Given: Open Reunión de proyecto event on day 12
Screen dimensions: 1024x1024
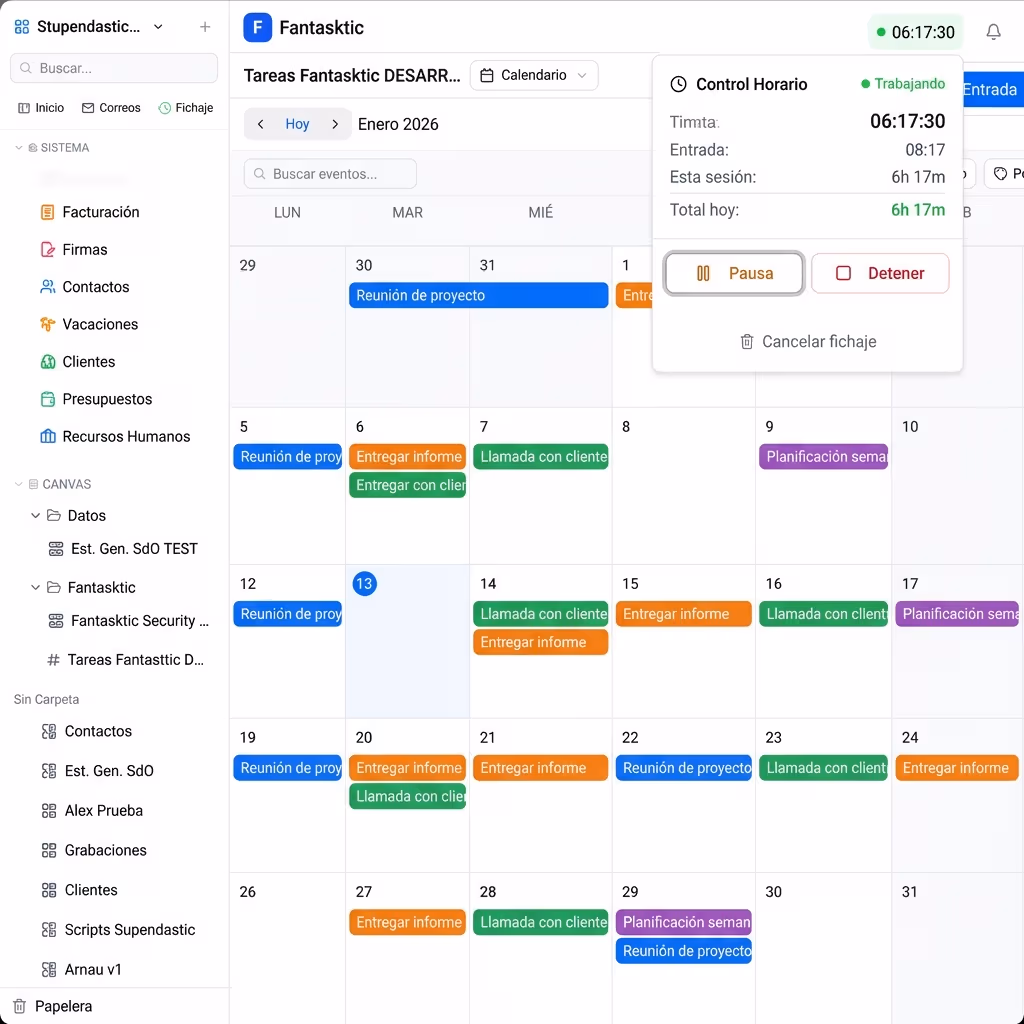Looking at the screenshot, I should click(288, 614).
